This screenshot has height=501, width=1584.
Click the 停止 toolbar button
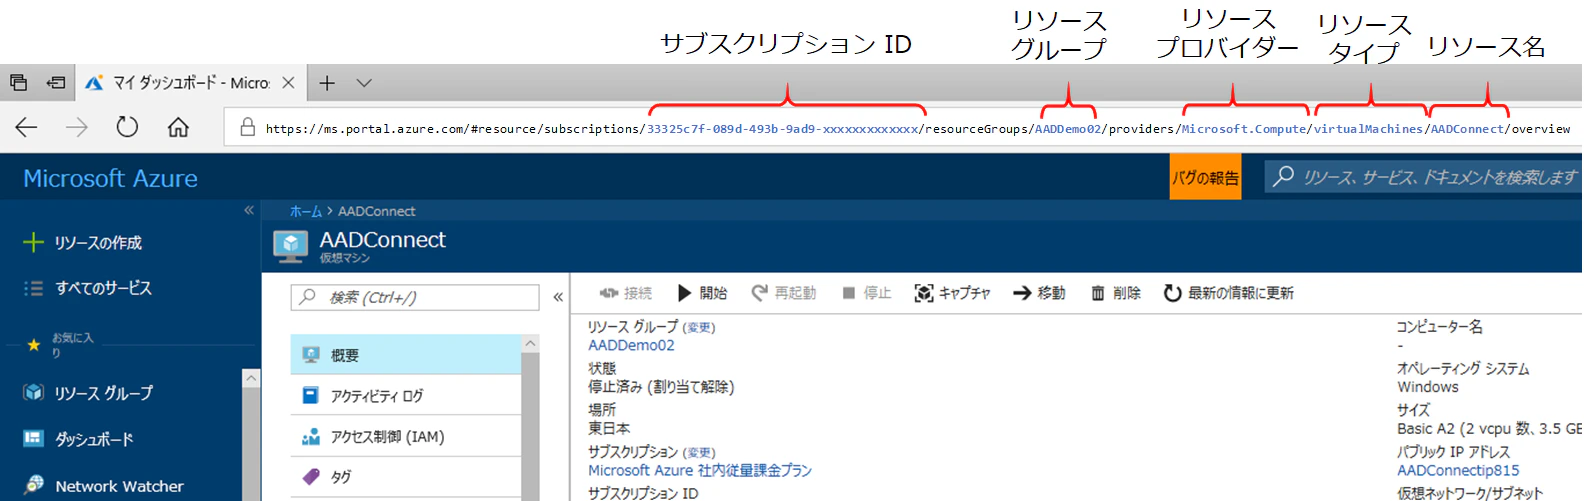(866, 293)
